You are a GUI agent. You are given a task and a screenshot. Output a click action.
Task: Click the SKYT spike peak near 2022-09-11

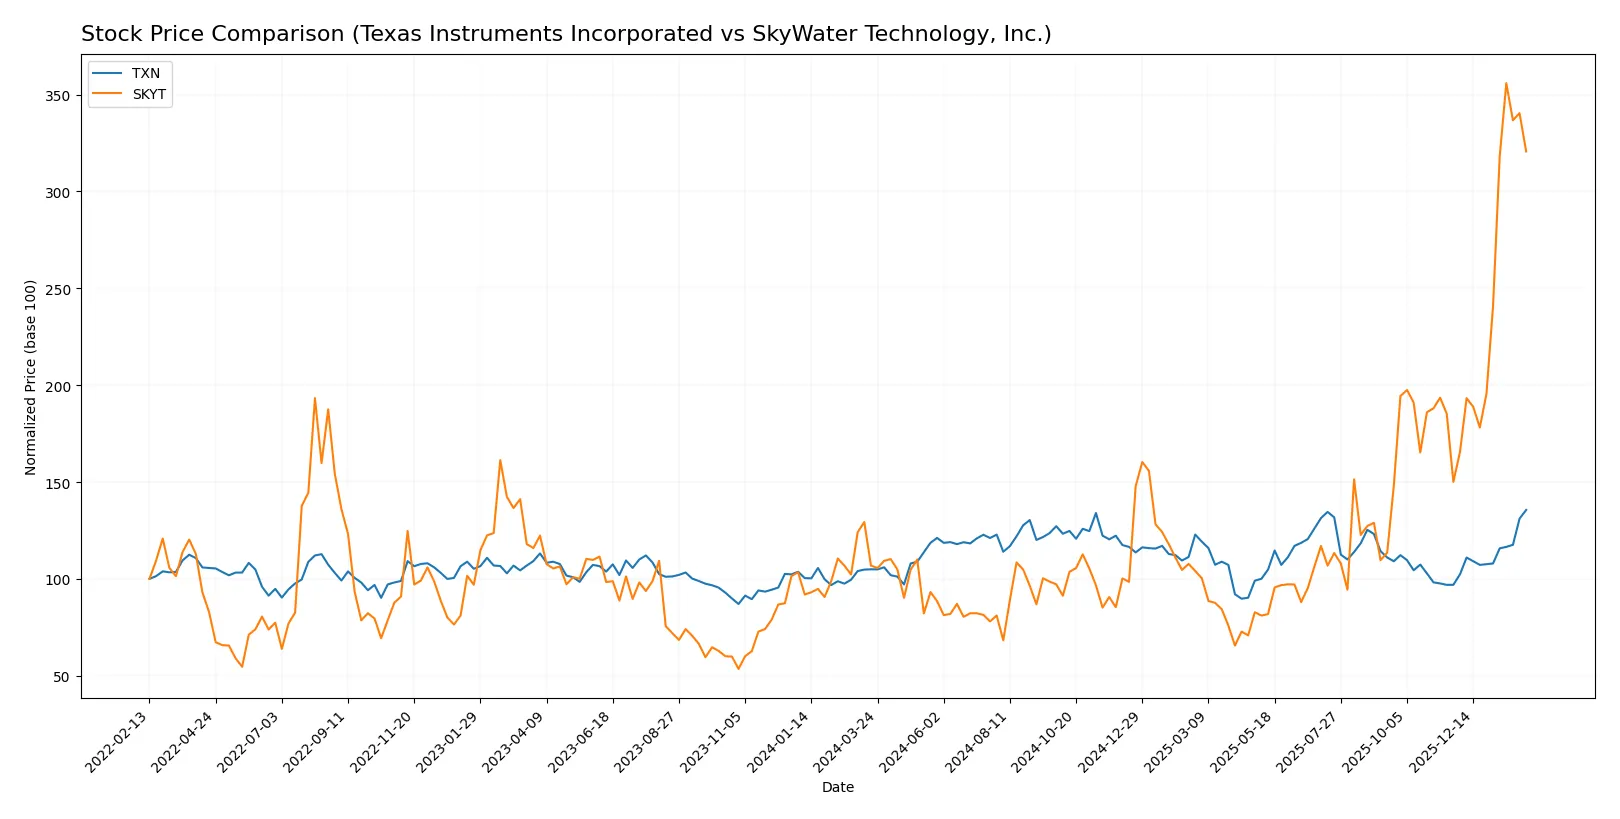315,398
